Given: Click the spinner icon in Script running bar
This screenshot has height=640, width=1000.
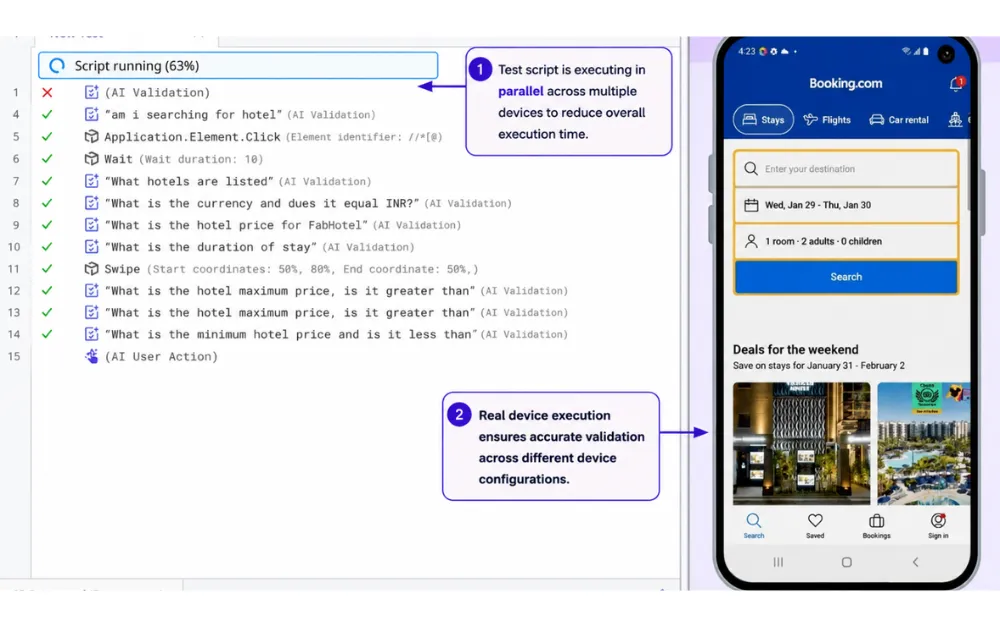Looking at the screenshot, I should click(x=57, y=66).
